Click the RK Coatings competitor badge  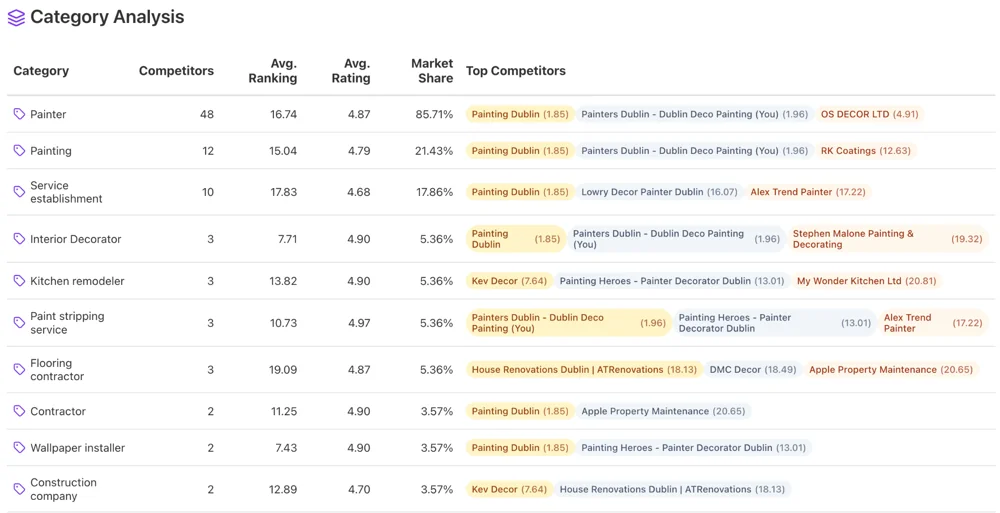point(865,151)
